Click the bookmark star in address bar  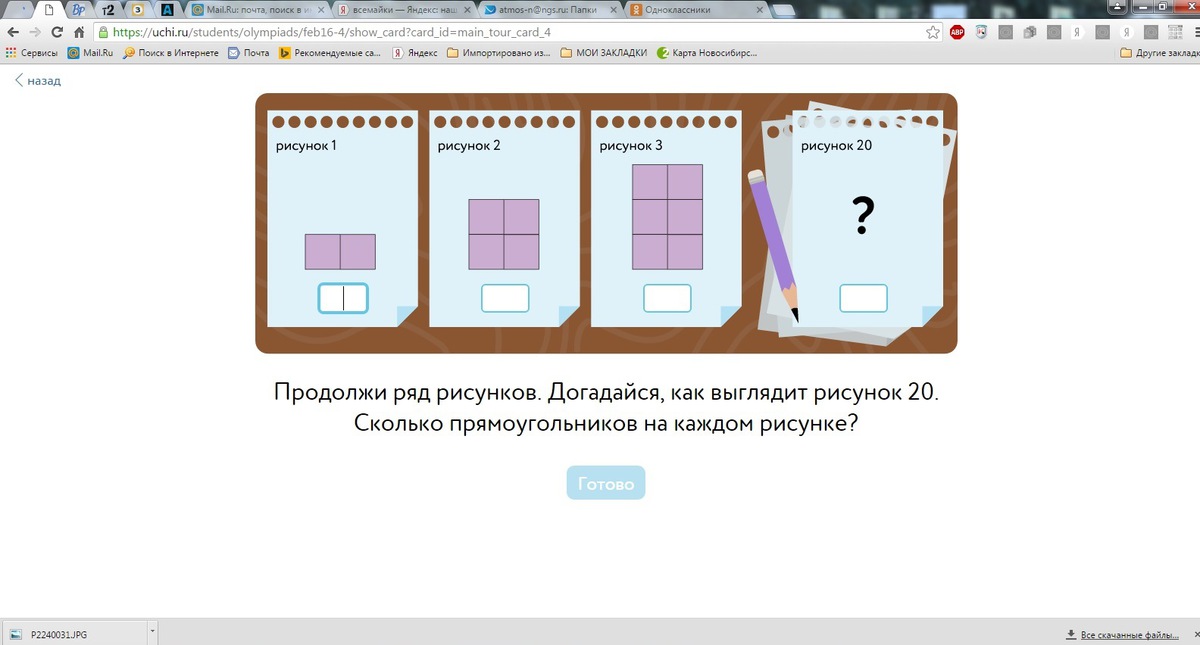(934, 31)
